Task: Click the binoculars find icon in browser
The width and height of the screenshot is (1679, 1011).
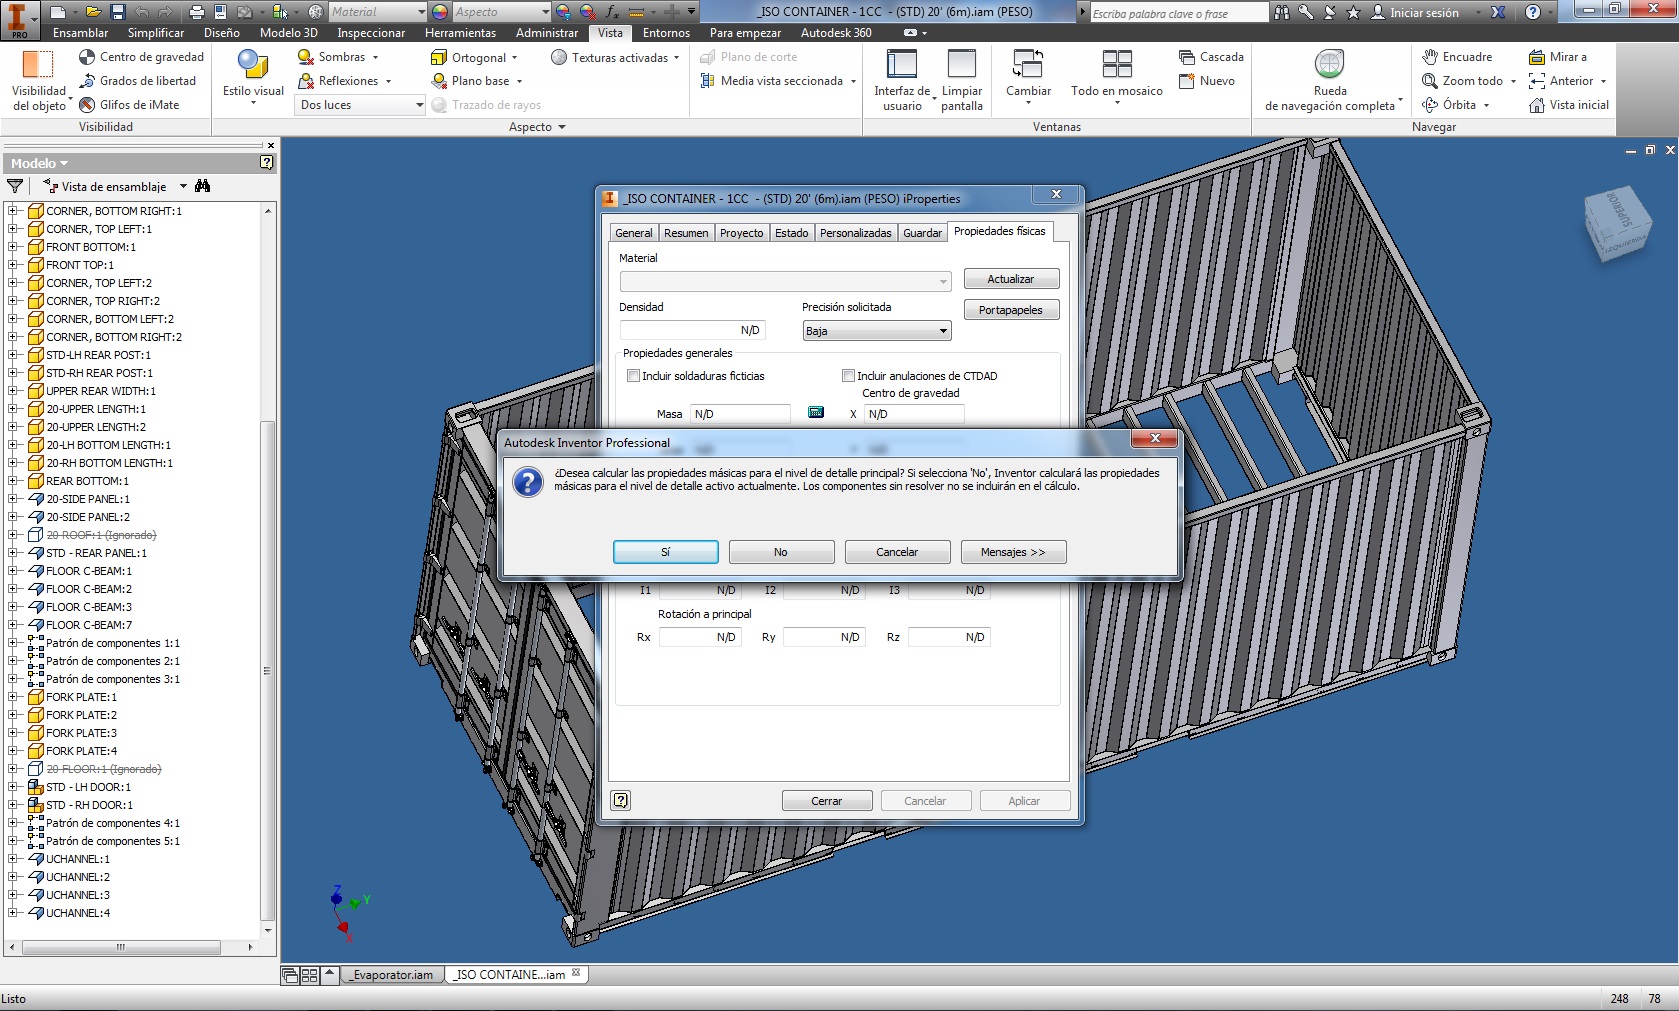Action: [203, 186]
